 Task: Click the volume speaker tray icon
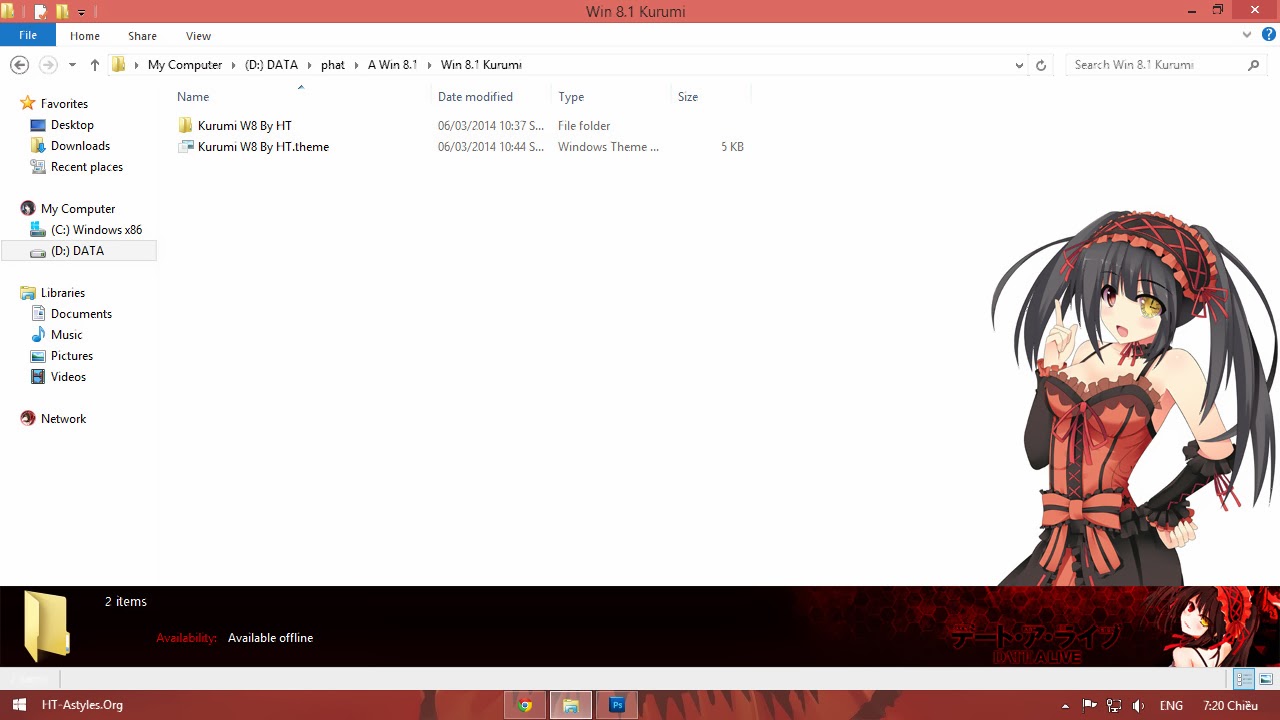pyautogui.click(x=1138, y=706)
